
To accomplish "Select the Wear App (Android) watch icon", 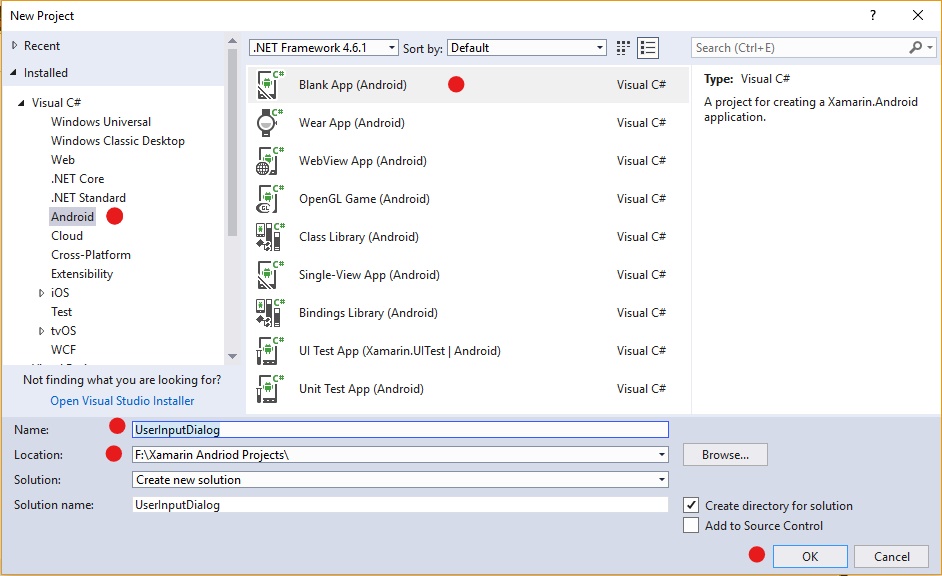I will tap(270, 123).
